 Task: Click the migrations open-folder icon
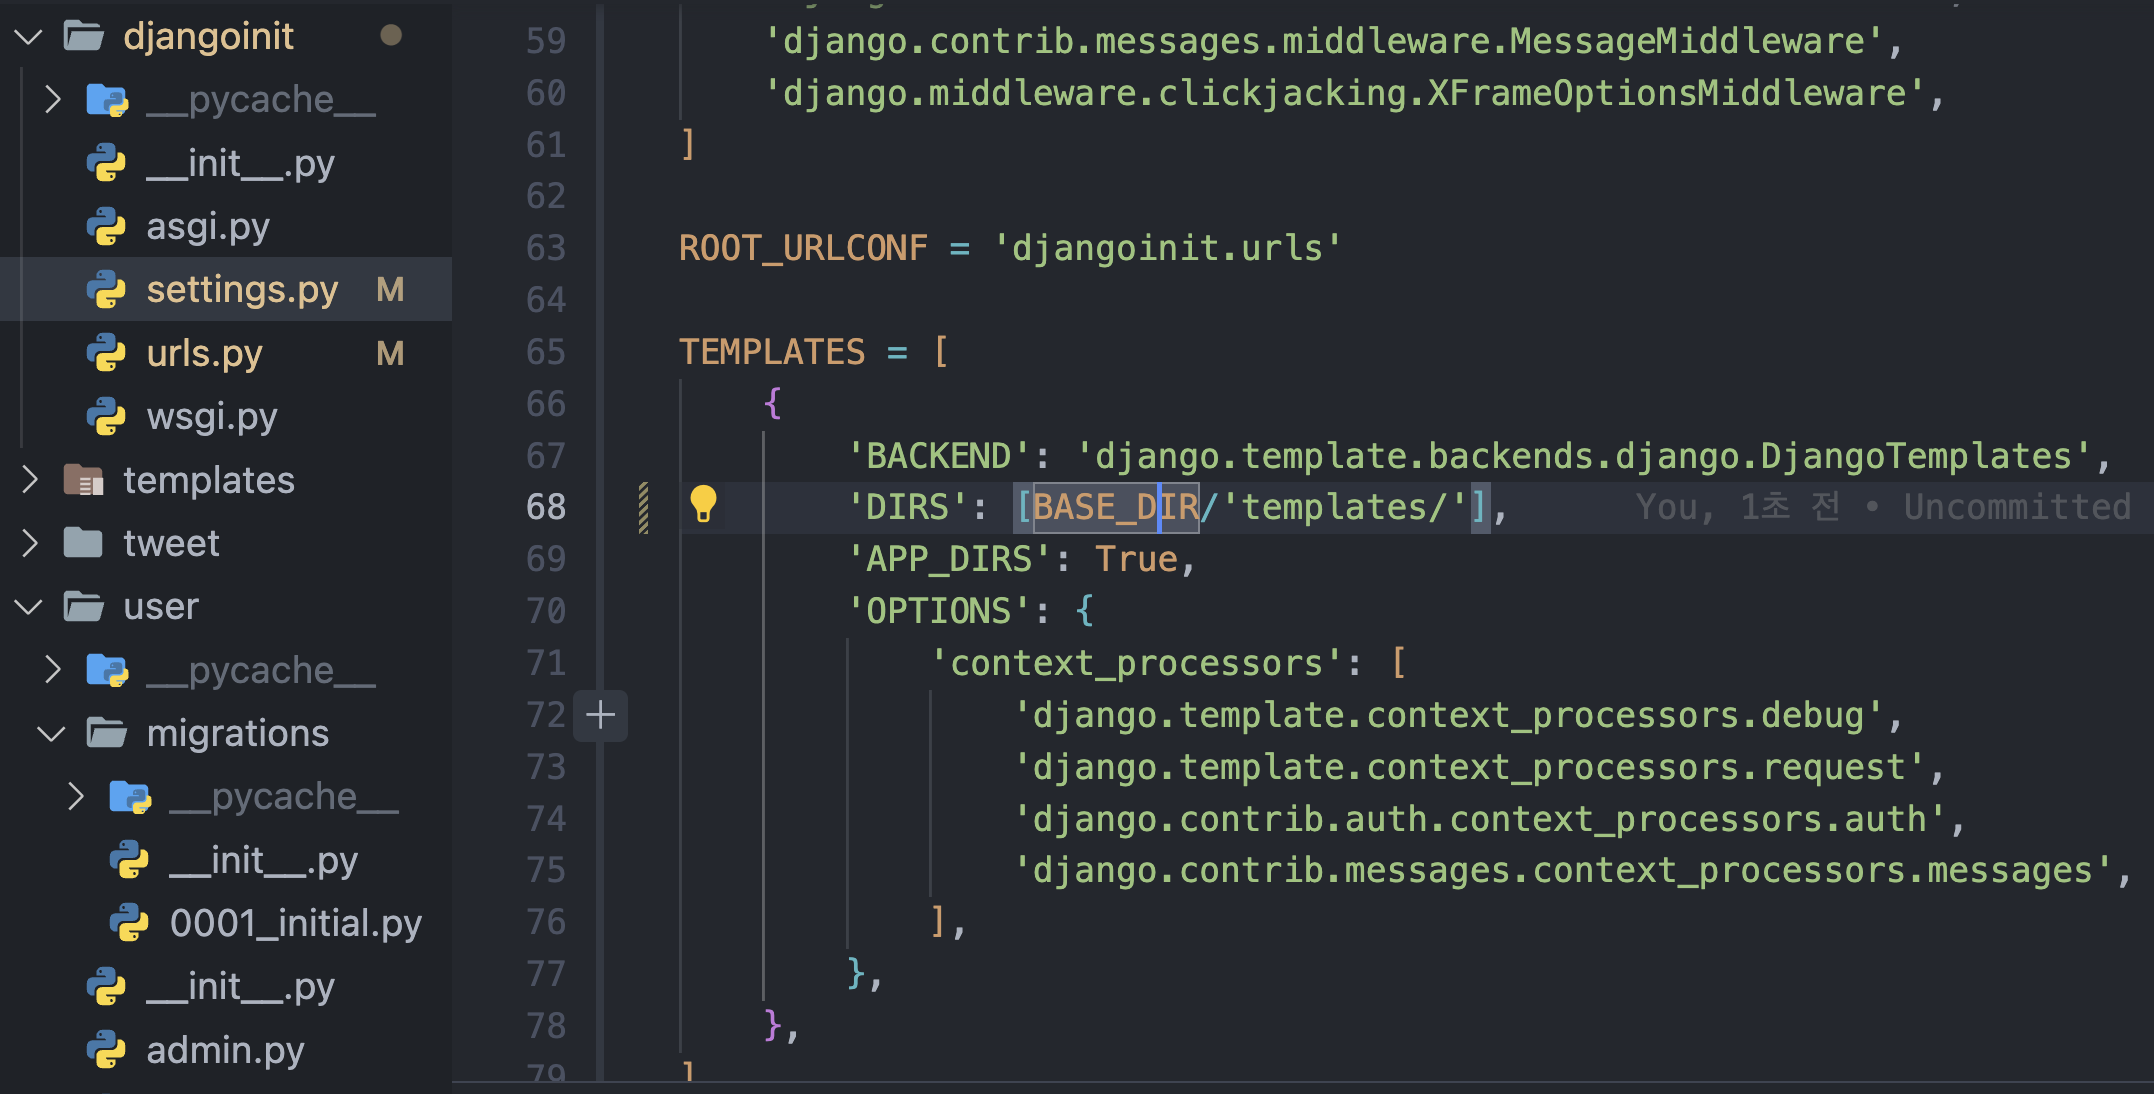107,734
